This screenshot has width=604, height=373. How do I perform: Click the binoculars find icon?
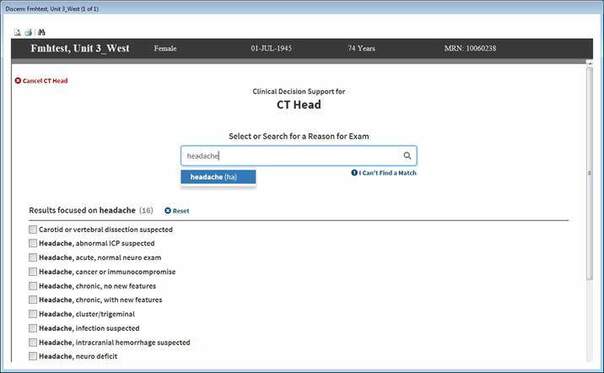click(x=42, y=32)
